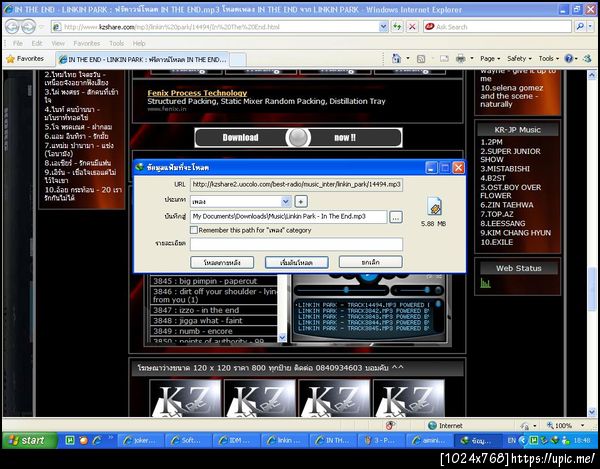
Task: Open the search provider dropdown arrow
Action: (x=590, y=26)
